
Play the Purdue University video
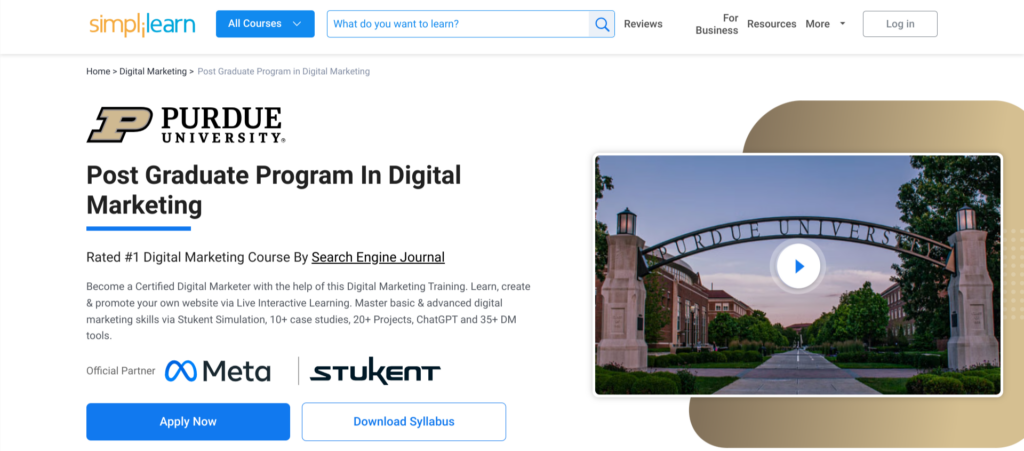pyautogui.click(x=798, y=266)
